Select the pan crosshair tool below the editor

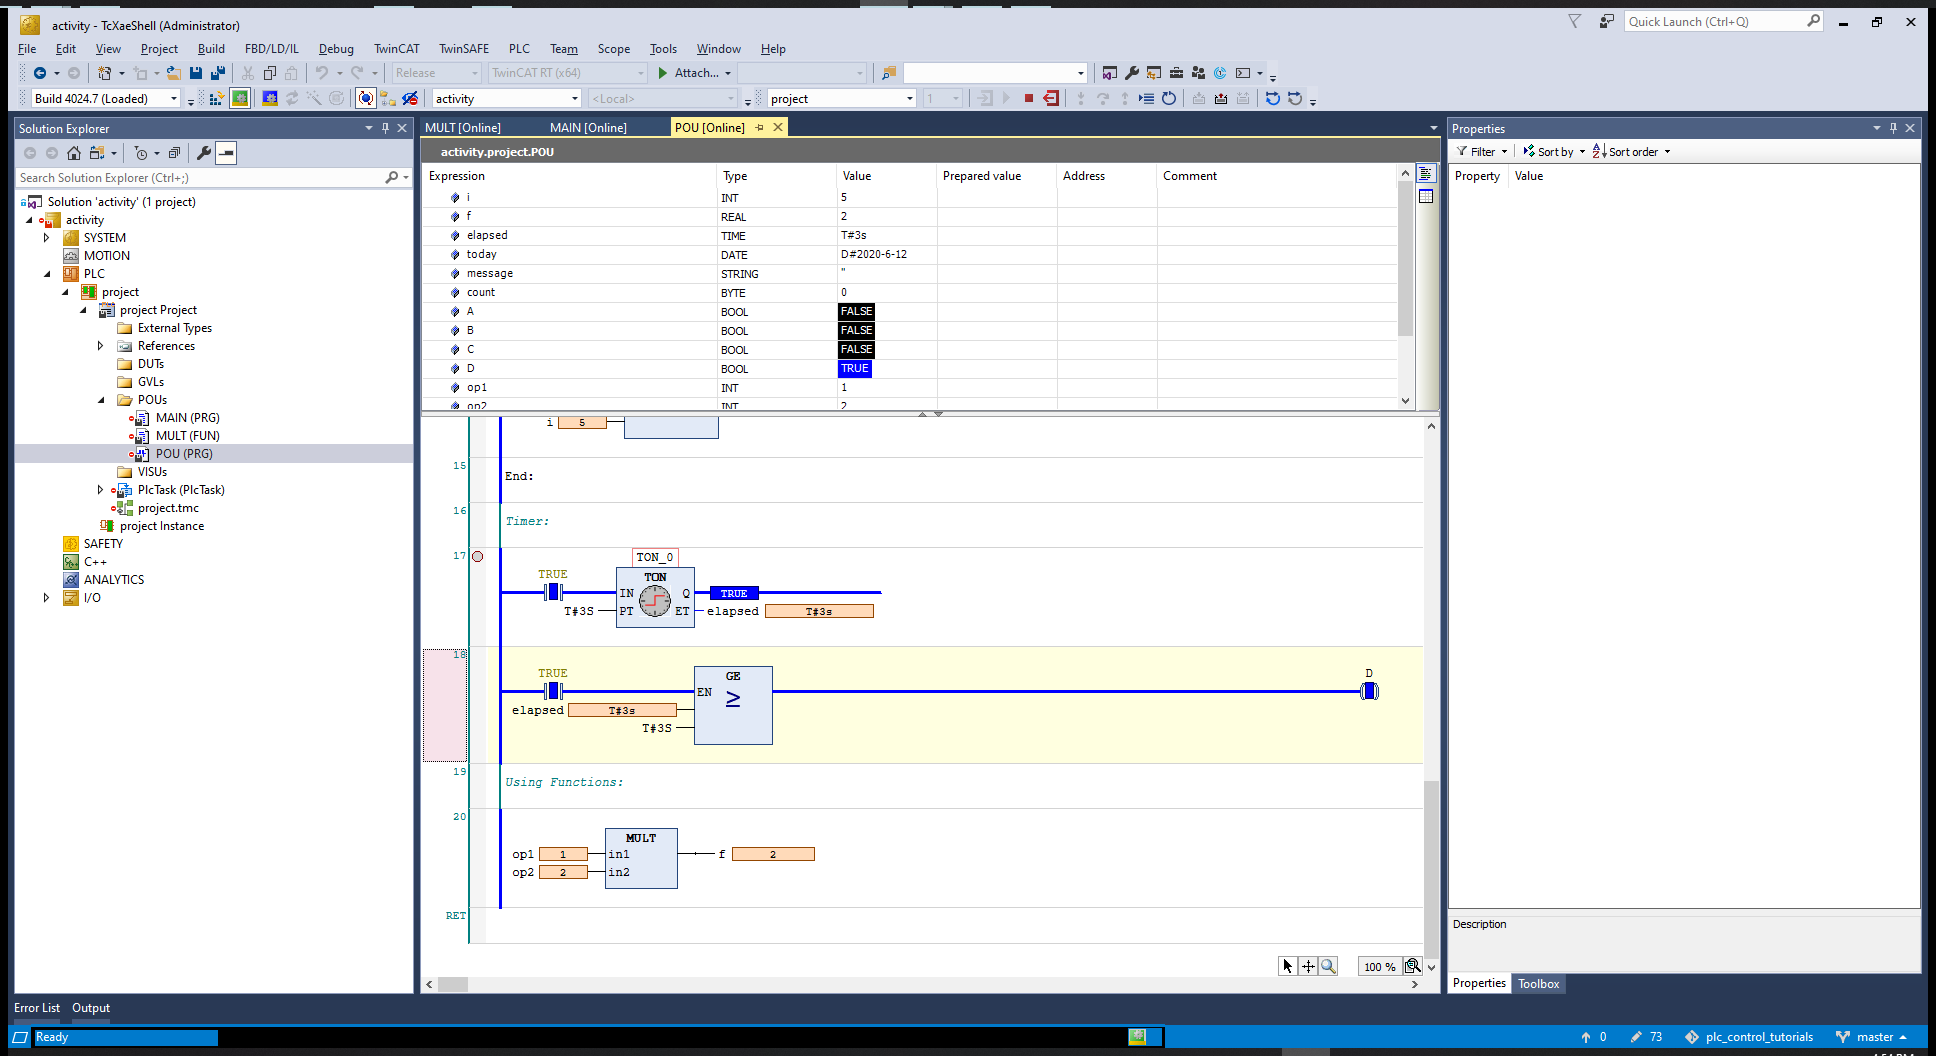tap(1308, 966)
